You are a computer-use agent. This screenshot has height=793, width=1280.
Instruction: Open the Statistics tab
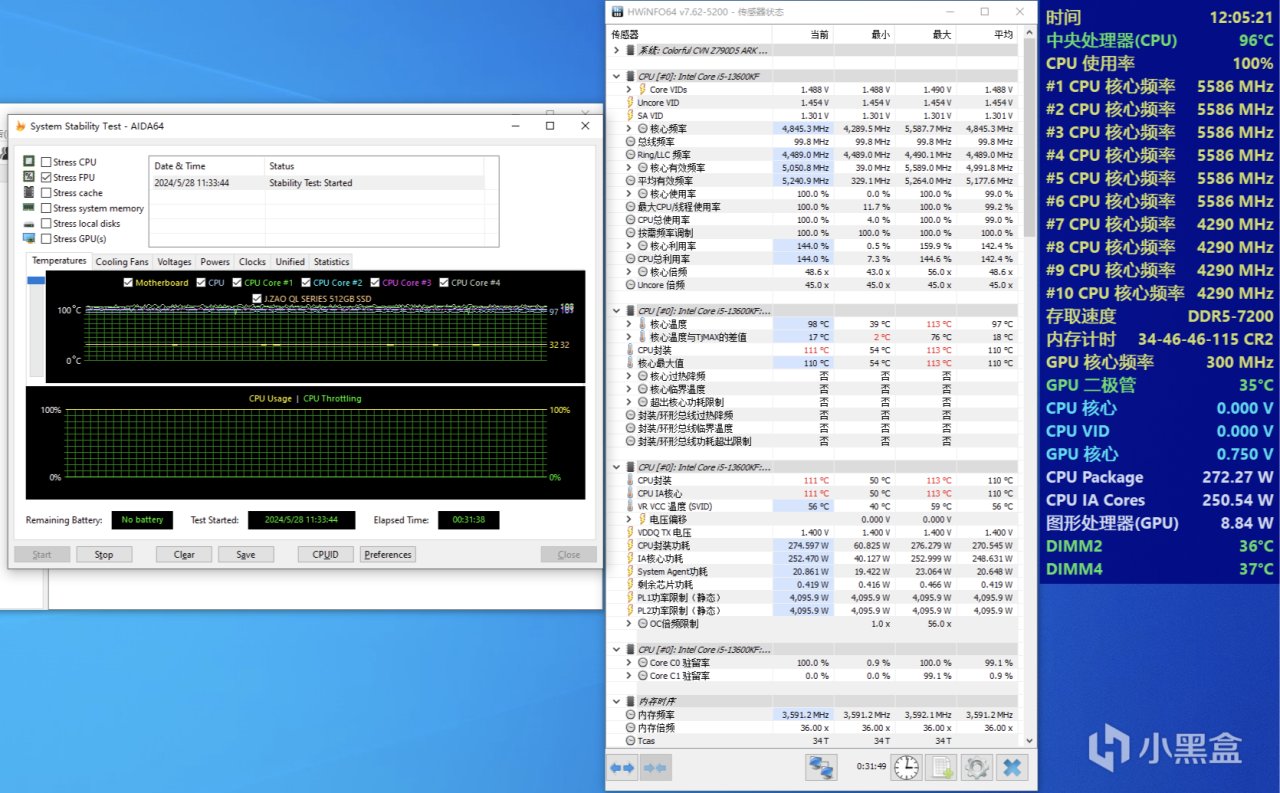(332, 262)
